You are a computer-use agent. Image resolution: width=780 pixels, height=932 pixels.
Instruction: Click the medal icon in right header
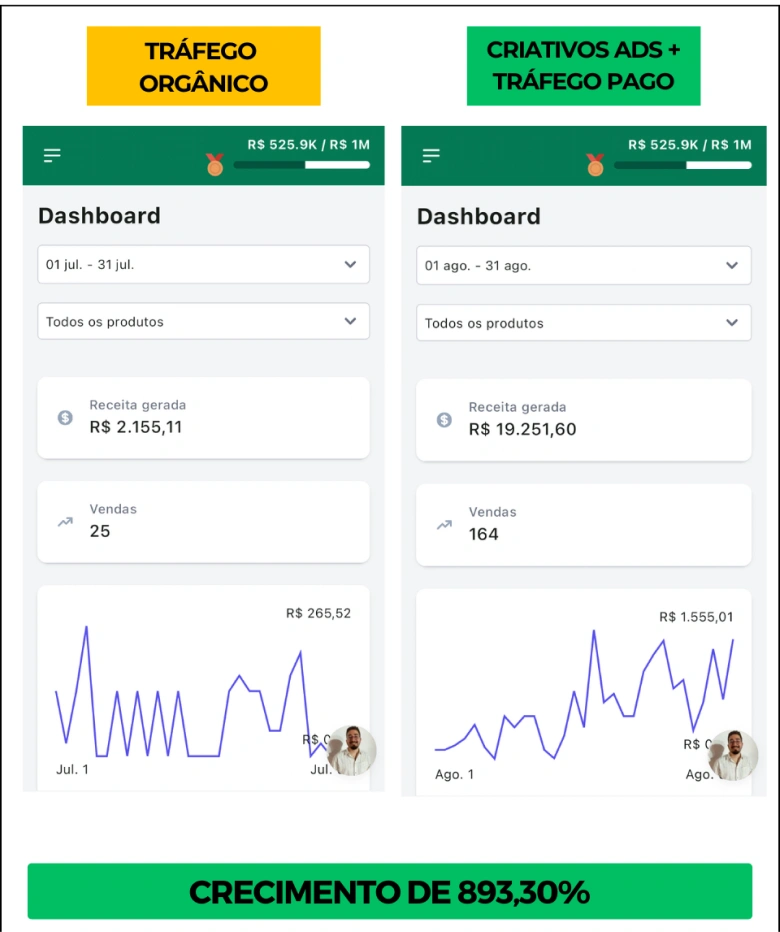pyautogui.click(x=595, y=165)
